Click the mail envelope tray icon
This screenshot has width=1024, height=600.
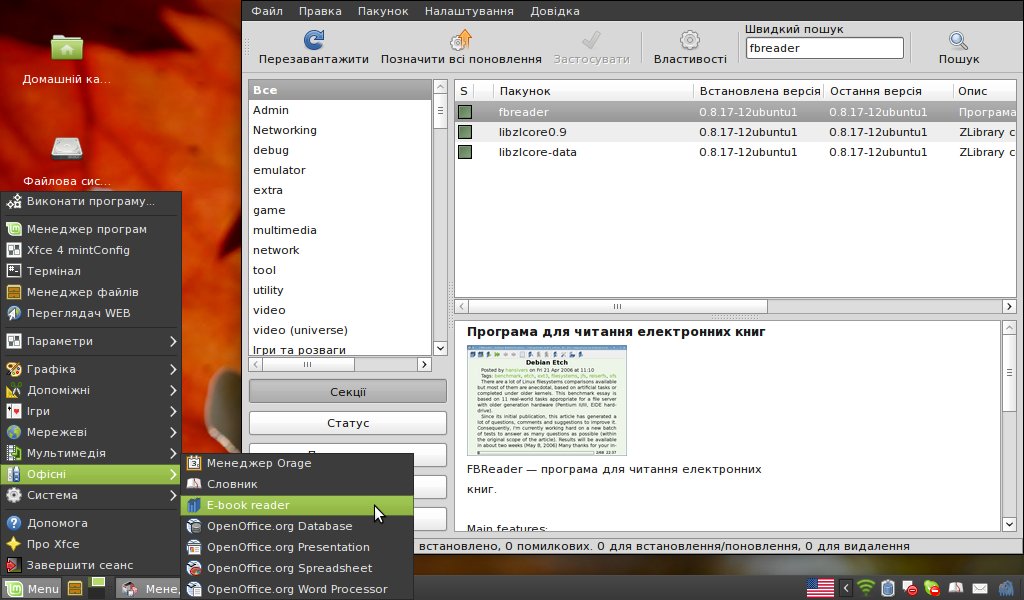[980, 588]
